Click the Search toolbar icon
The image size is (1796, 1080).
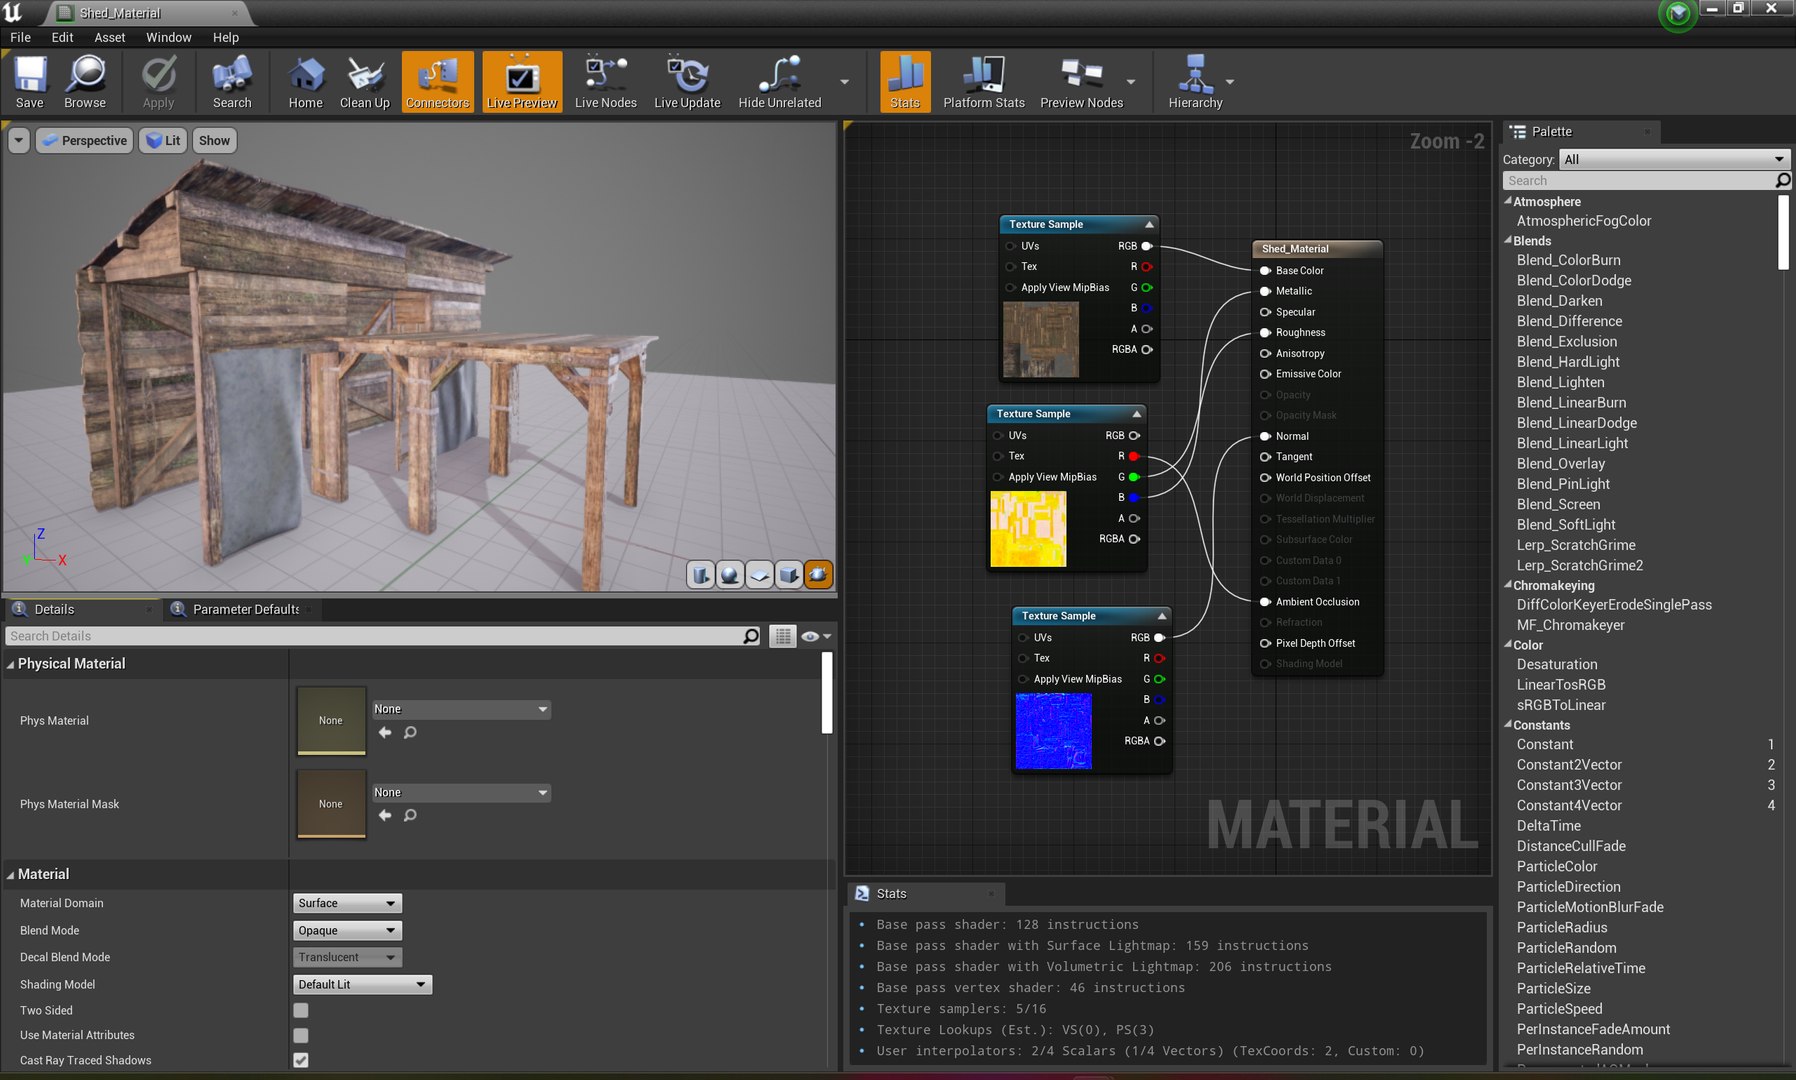pyautogui.click(x=232, y=82)
